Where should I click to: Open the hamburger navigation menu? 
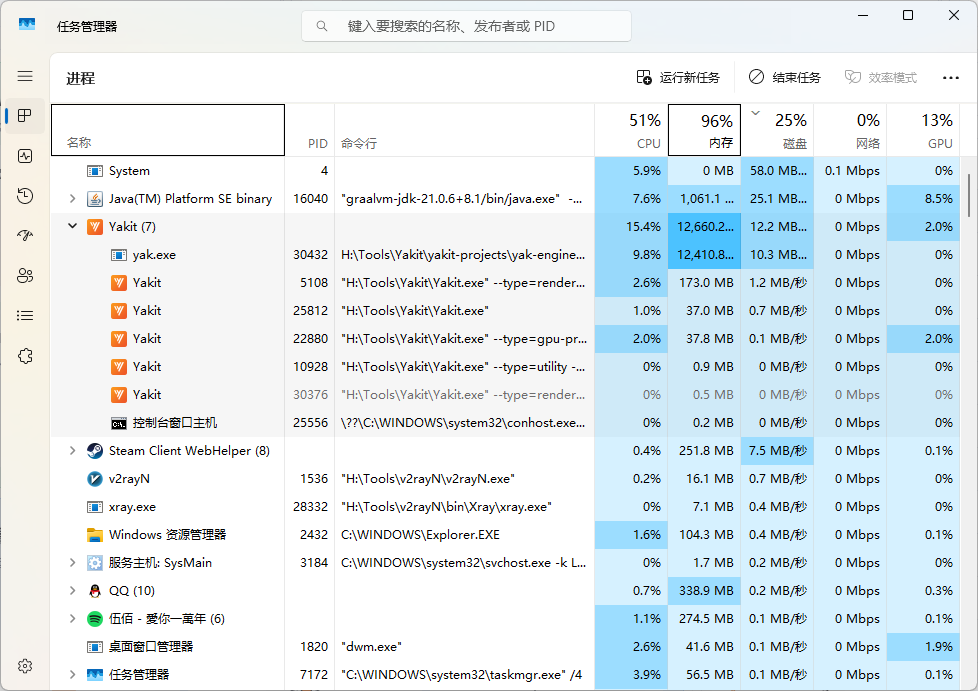pyautogui.click(x=25, y=76)
